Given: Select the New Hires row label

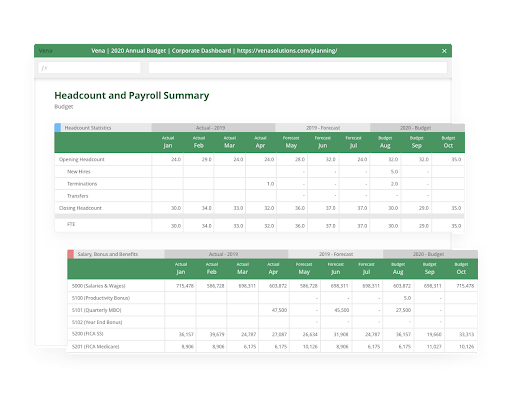Looking at the screenshot, I should (79, 172).
